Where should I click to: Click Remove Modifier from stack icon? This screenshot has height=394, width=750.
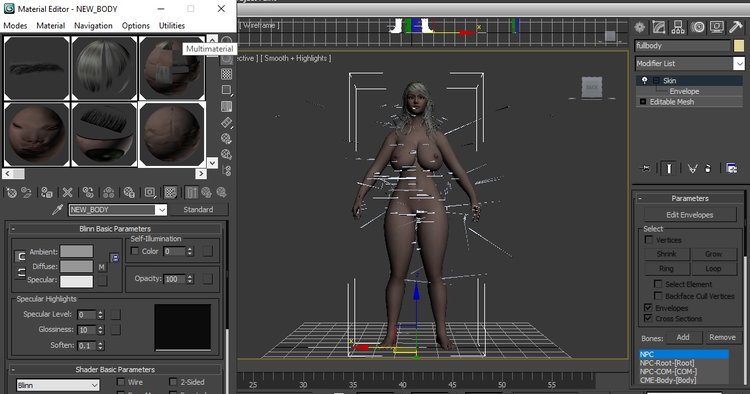pos(708,168)
